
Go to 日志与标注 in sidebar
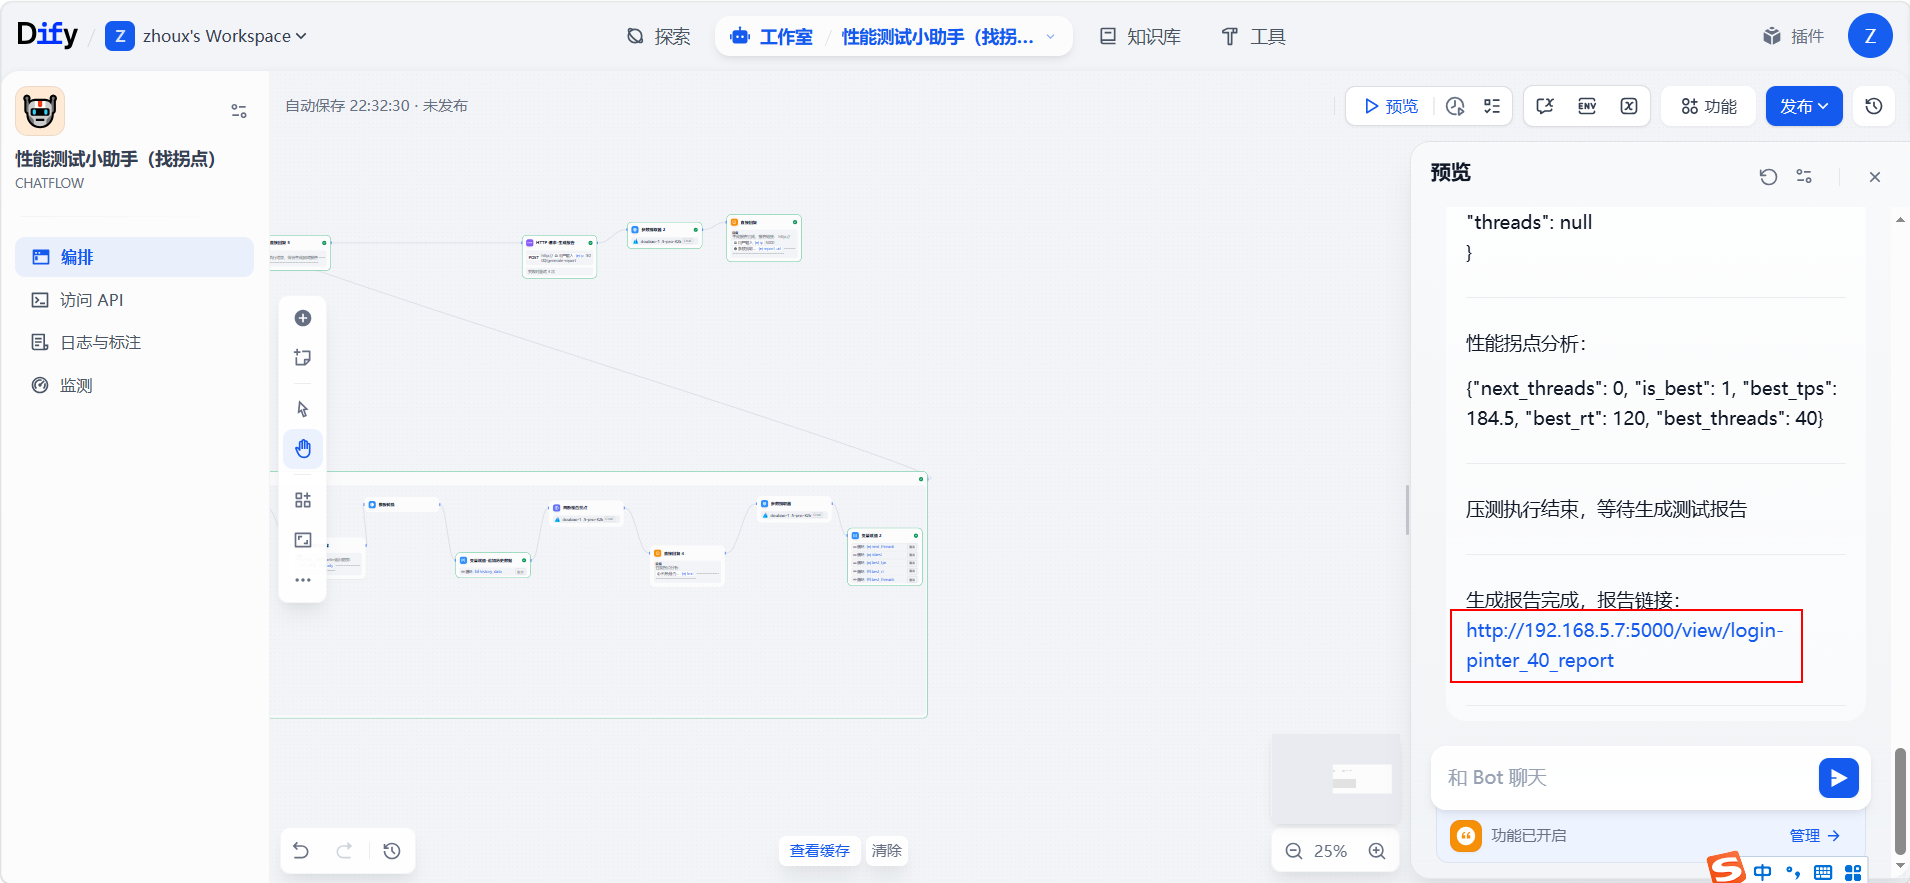pyautogui.click(x=100, y=343)
